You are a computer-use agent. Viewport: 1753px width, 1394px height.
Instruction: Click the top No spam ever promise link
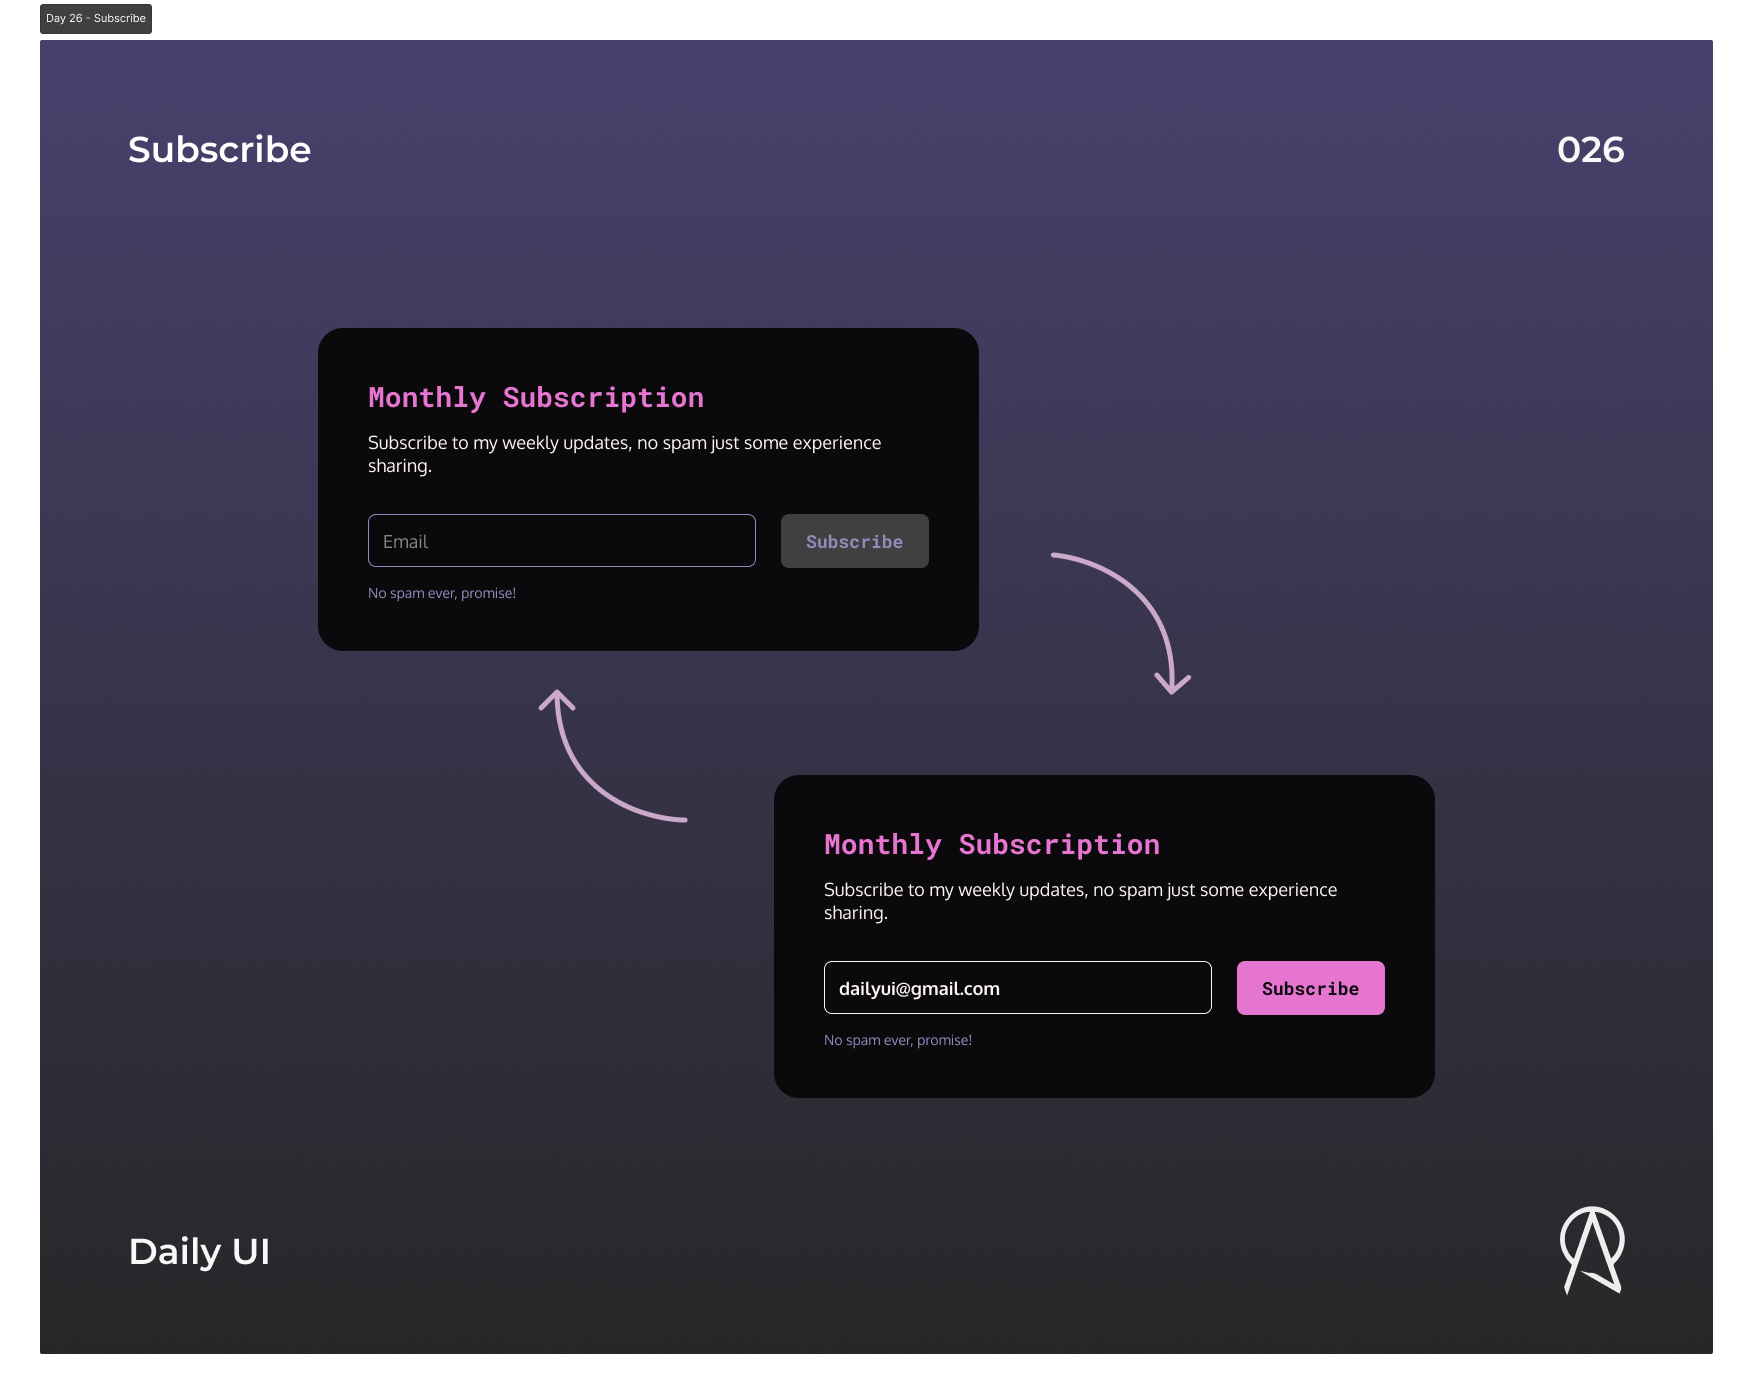point(442,592)
